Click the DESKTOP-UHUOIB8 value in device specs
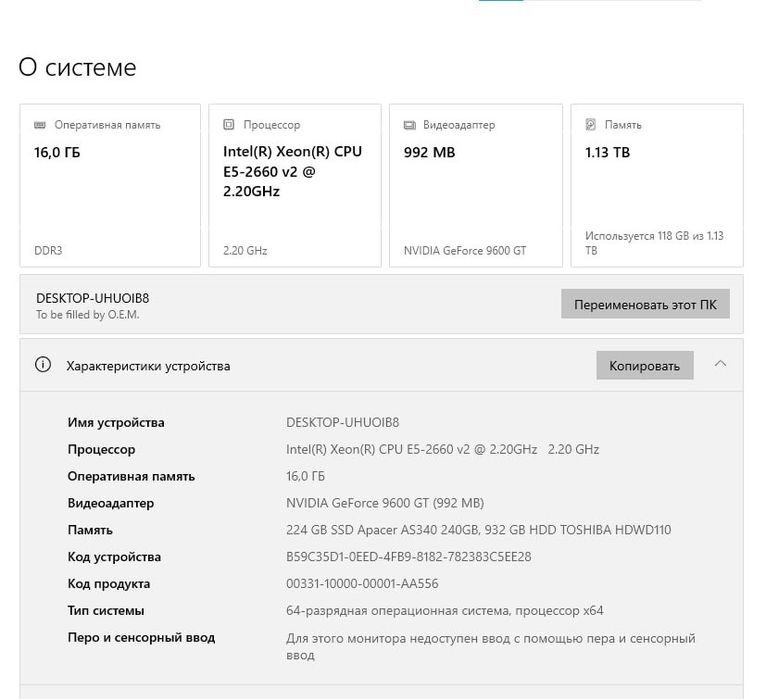The image size is (766, 699). 342,423
